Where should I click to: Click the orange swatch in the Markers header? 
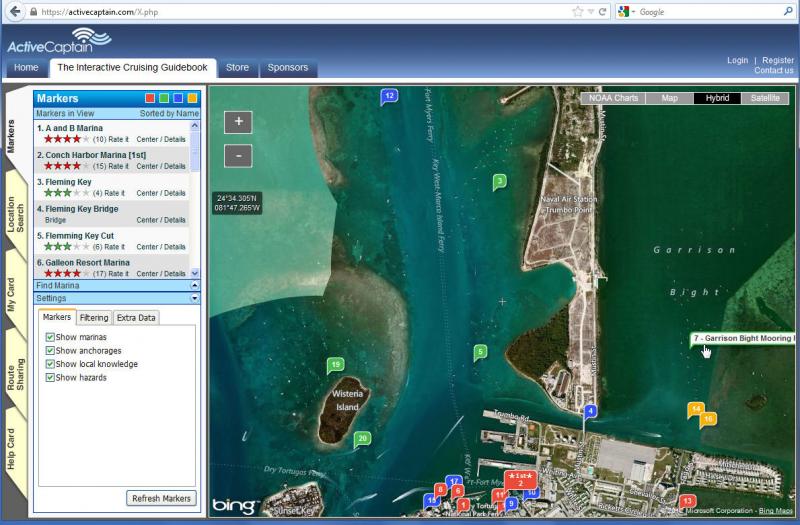tap(192, 98)
